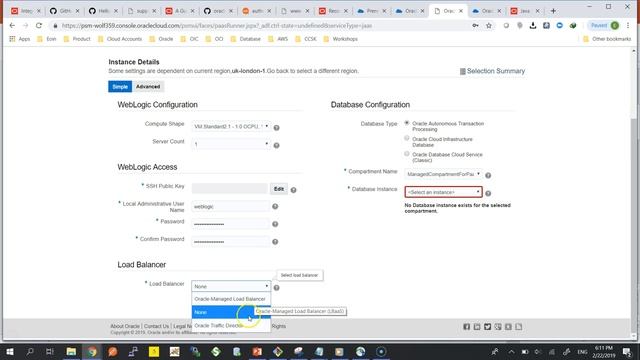Screen dimensions: 640x360
Task: Open Contact Us footer link
Action: point(156,326)
